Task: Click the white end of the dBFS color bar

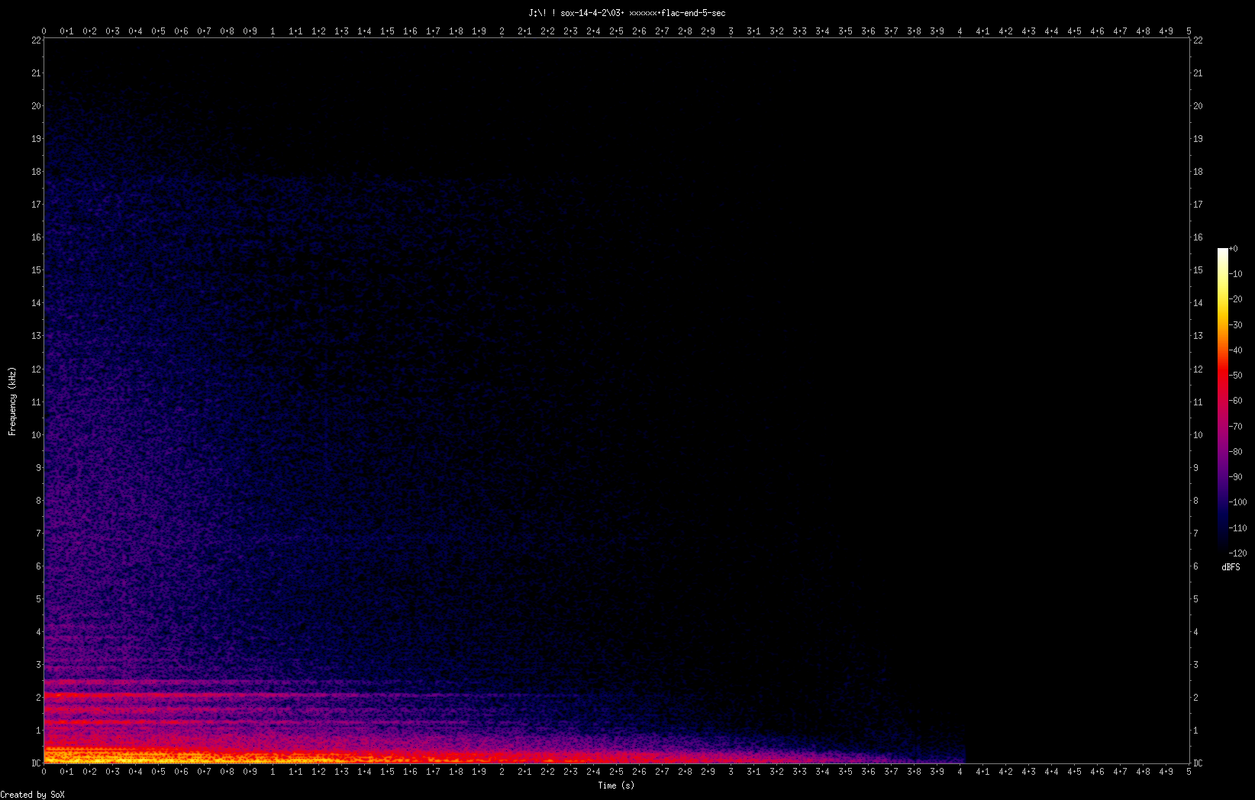Action: pos(1222,253)
